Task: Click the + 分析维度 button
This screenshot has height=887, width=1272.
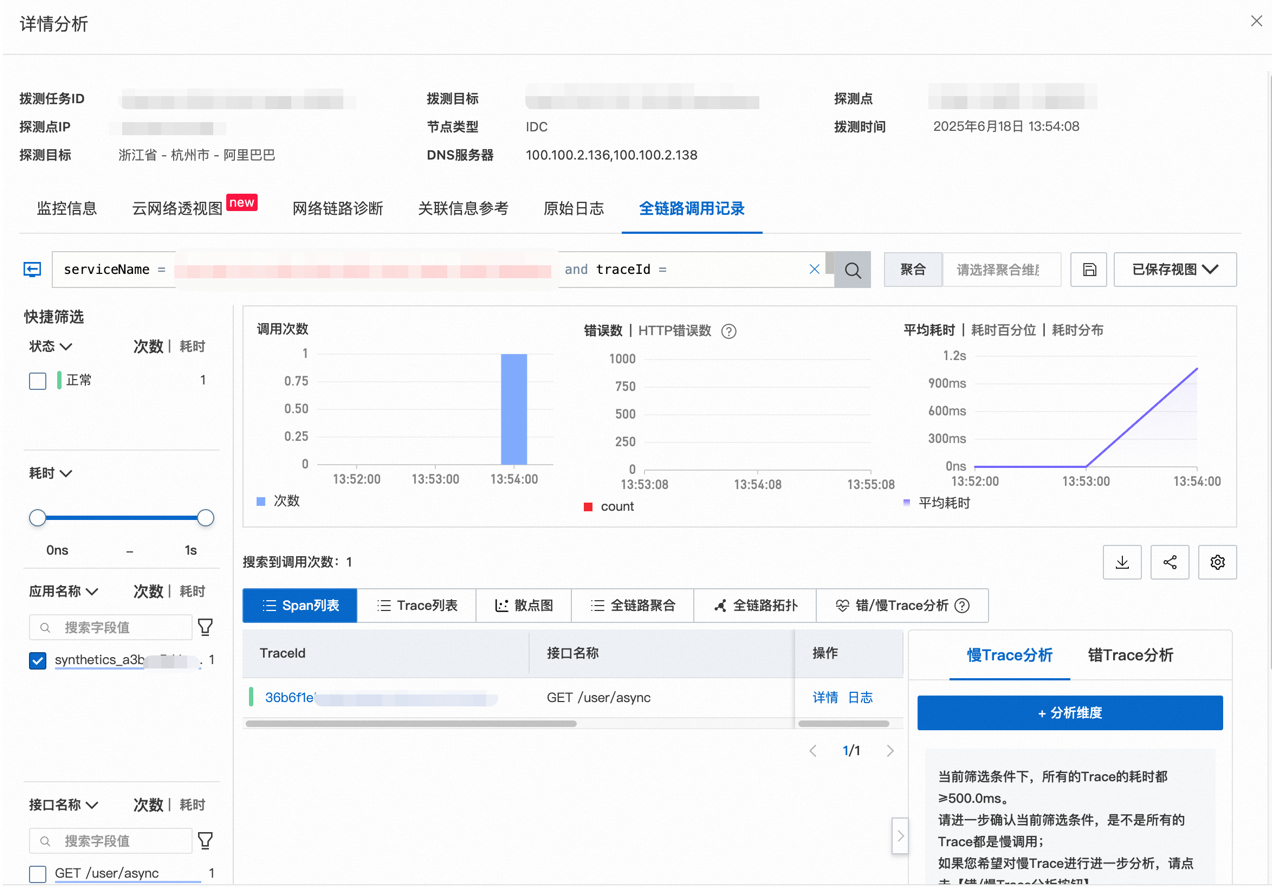Action: click(x=1070, y=713)
